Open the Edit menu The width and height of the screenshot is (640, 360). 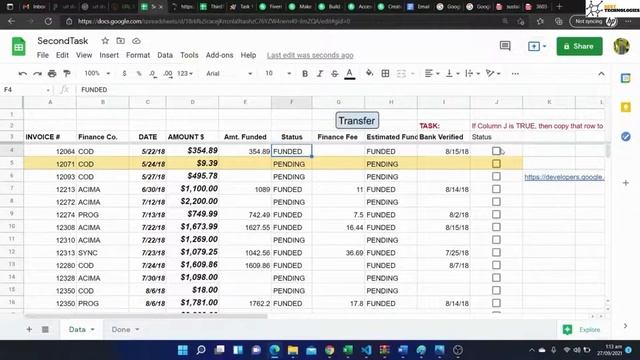[x=62, y=55]
